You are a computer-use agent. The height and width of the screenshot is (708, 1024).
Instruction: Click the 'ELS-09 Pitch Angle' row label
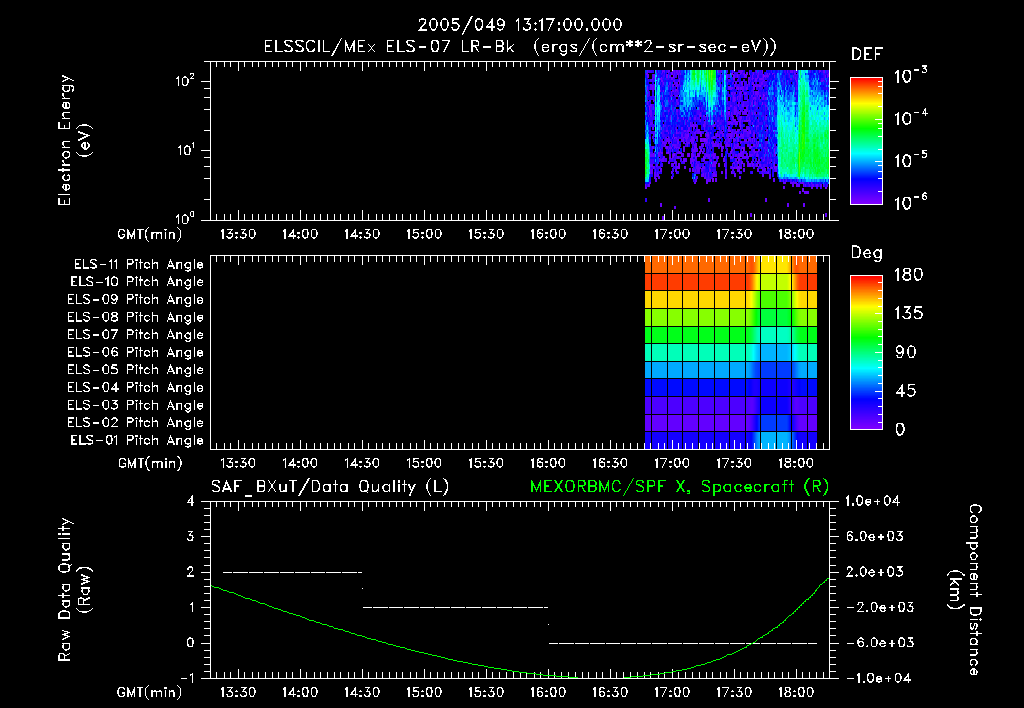pyautogui.click(x=136, y=300)
